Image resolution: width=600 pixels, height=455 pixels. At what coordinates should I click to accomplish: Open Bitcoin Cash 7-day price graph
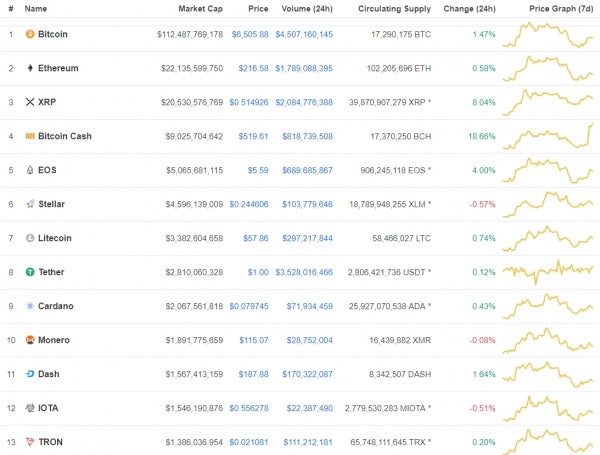point(548,136)
